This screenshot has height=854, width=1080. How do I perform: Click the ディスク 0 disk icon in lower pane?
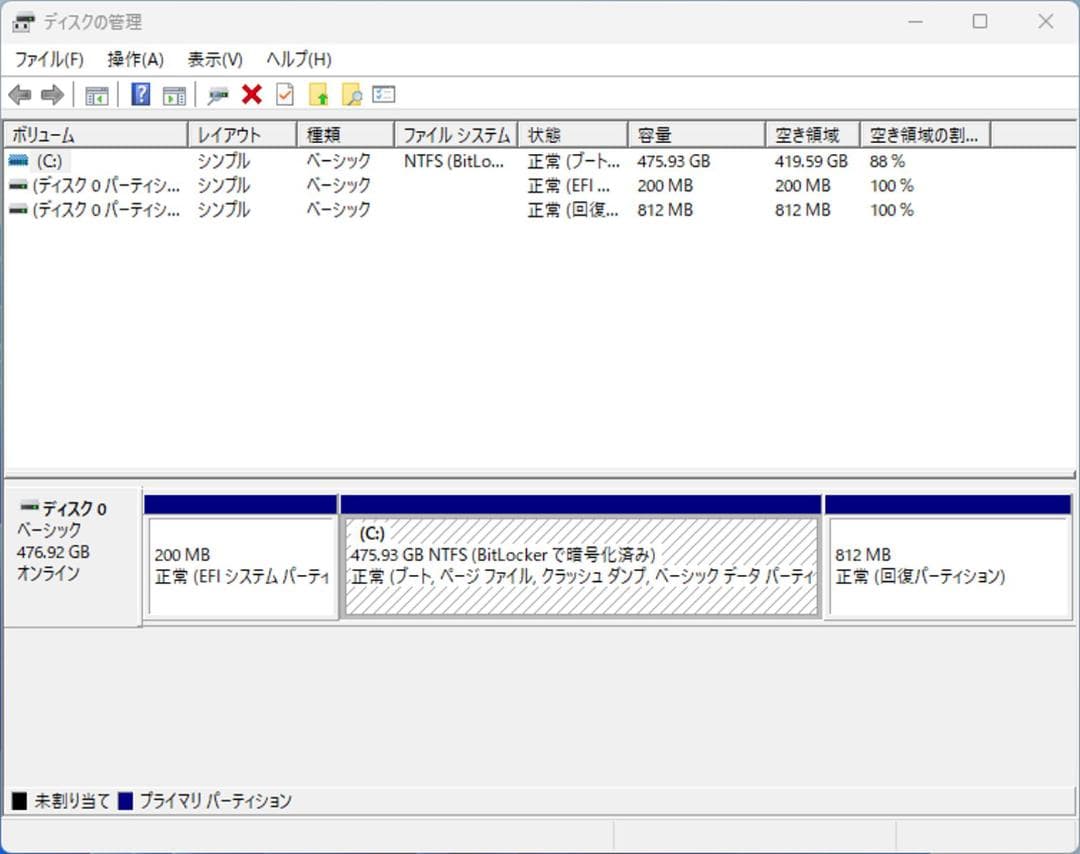pos(30,507)
